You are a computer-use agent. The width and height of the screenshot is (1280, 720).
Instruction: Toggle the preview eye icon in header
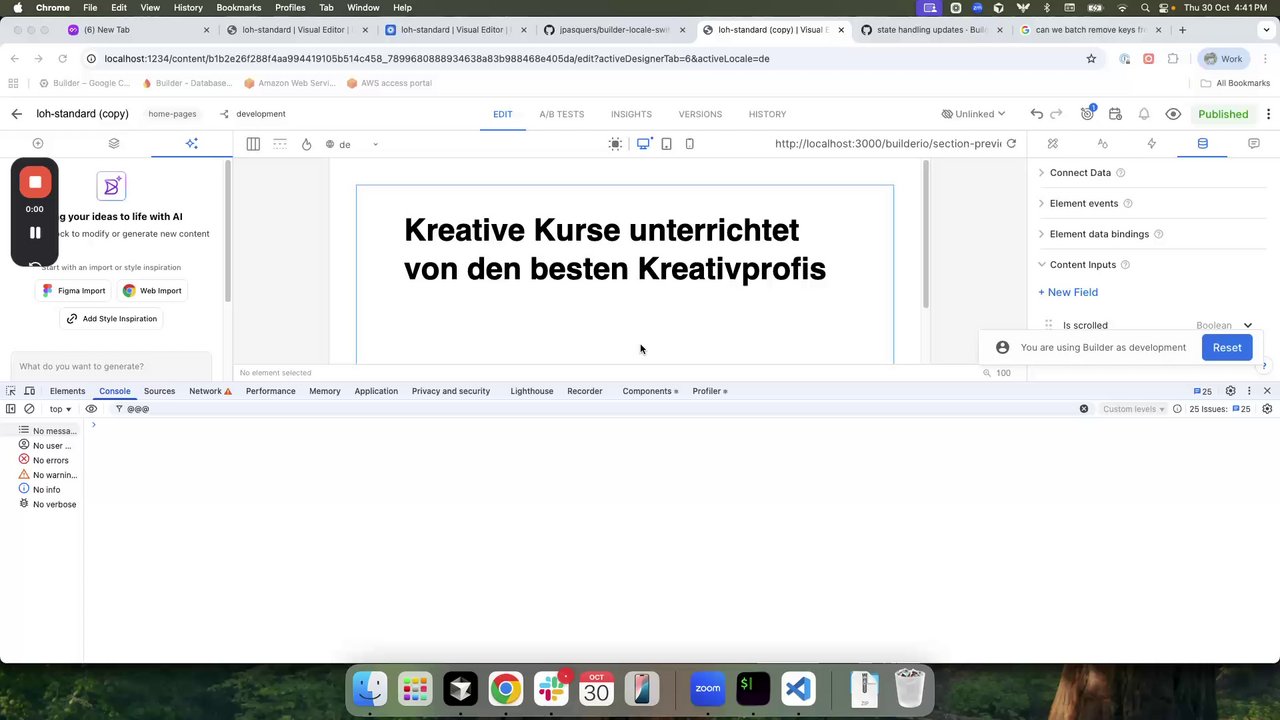point(1173,114)
